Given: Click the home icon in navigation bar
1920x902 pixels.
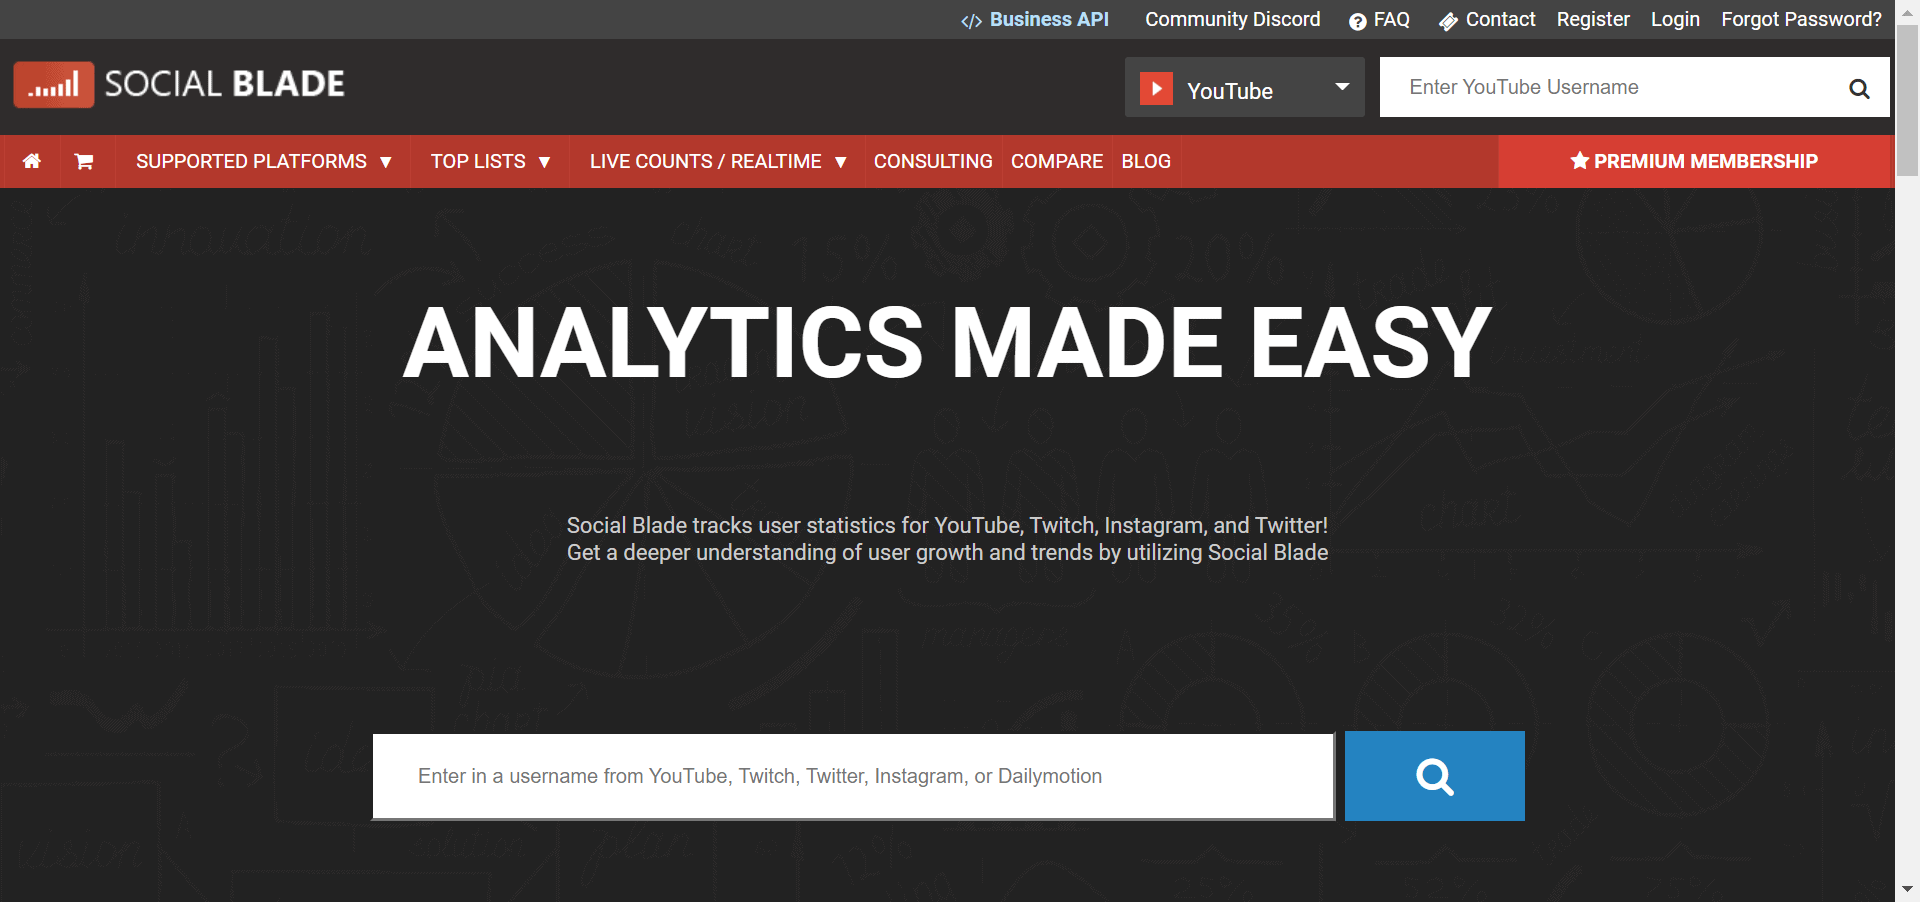Looking at the screenshot, I should (x=32, y=161).
